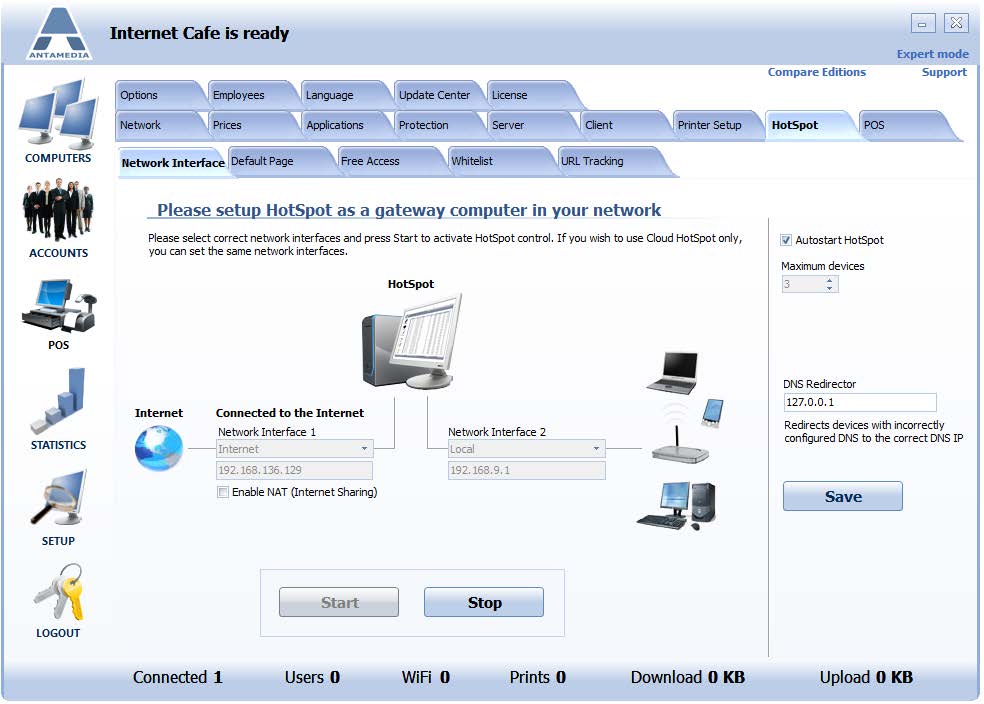Switch to the Options tab
984x704 pixels.
click(158, 95)
